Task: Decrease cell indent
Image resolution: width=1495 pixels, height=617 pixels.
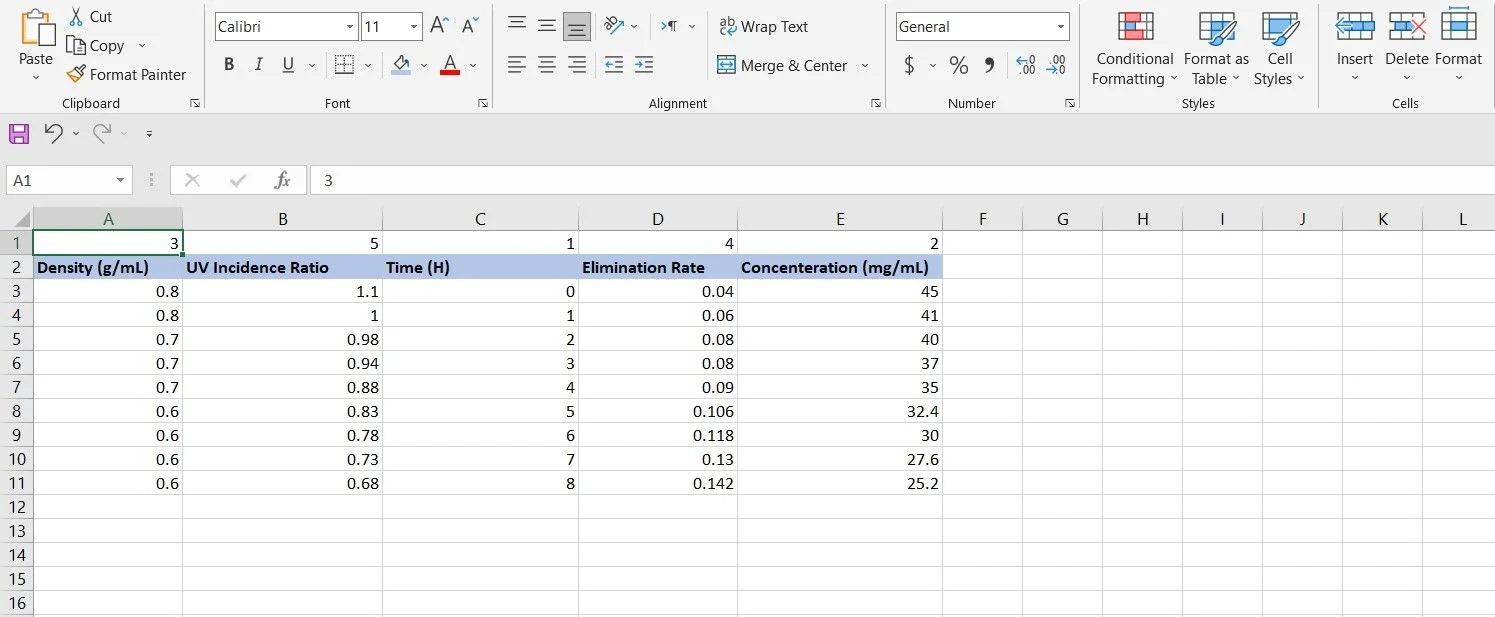Action: point(614,65)
